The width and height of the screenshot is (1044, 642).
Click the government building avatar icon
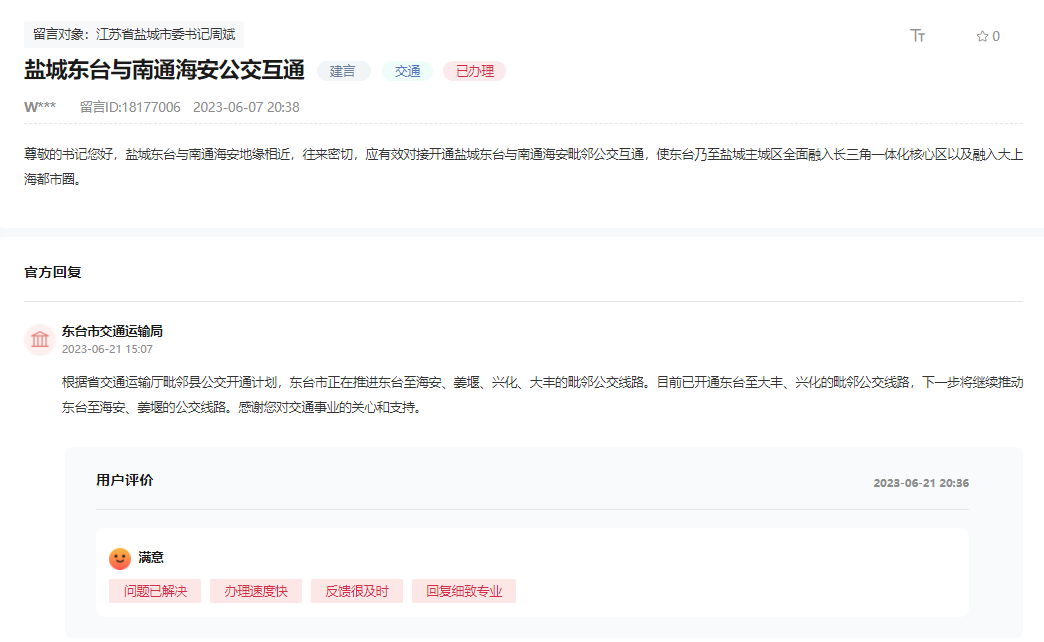coord(39,339)
